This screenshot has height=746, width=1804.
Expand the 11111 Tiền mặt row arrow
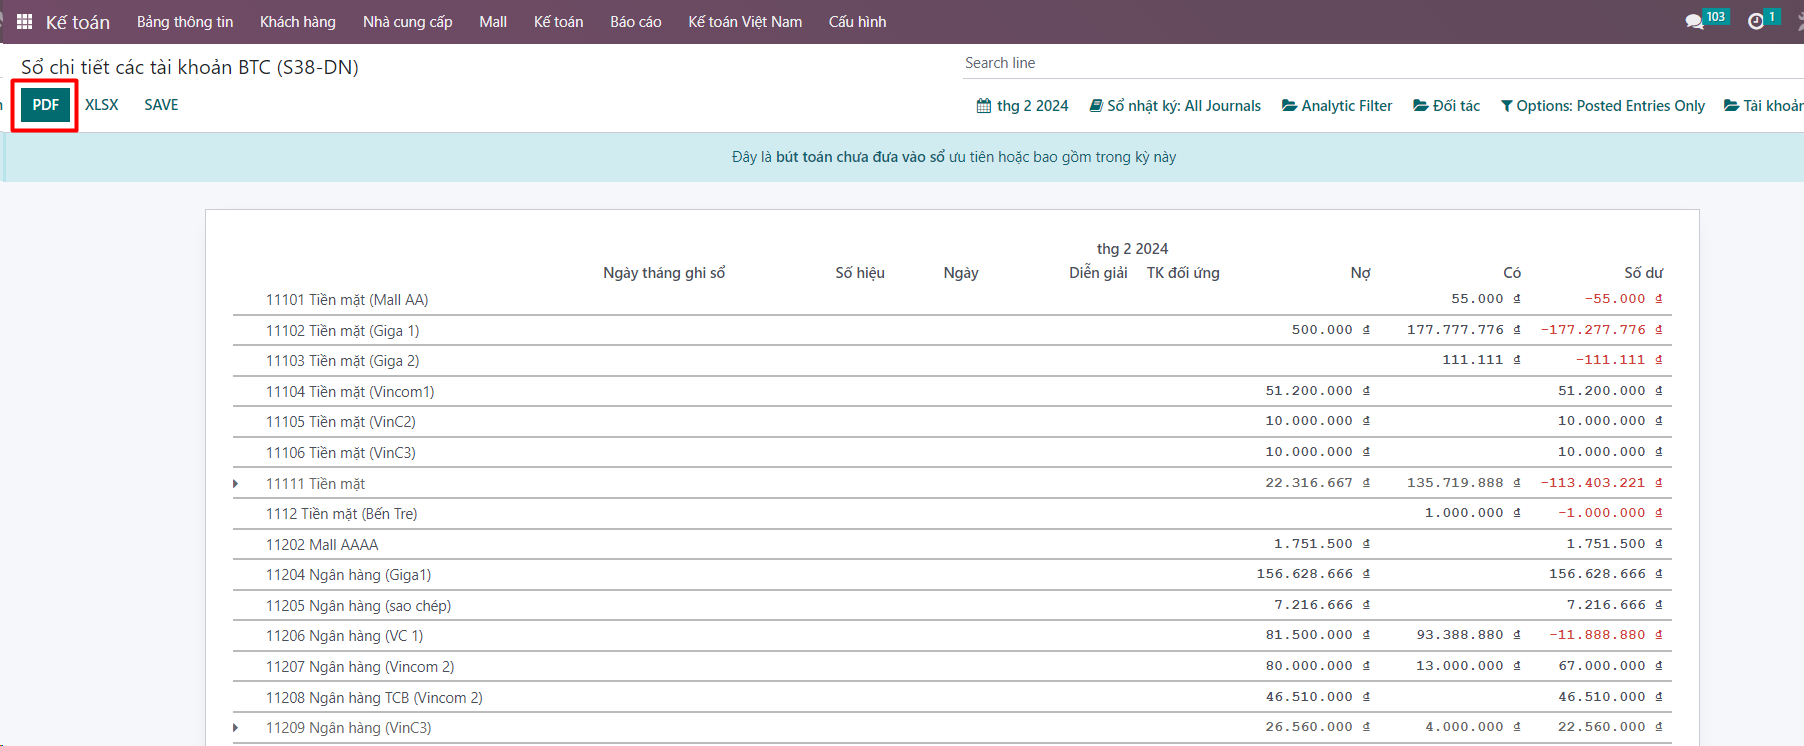click(x=236, y=484)
